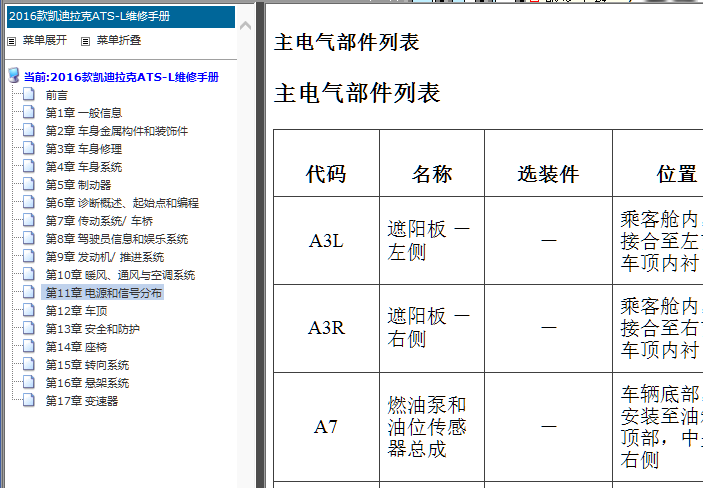The width and height of the screenshot is (703, 488).
Task: Select 第4章 车身系统 chapter
Action: point(84,167)
